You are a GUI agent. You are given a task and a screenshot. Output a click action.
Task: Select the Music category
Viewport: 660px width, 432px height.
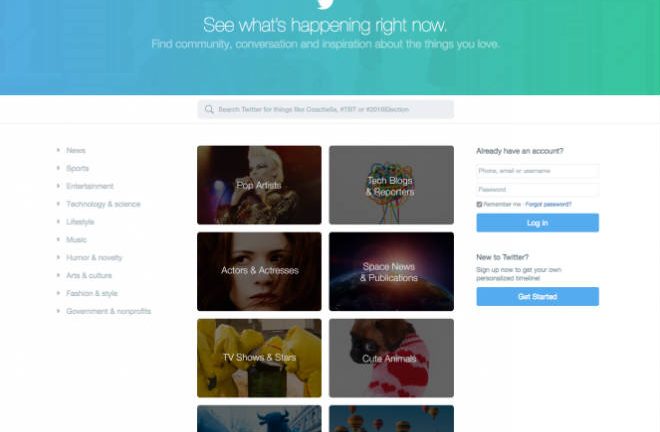tap(76, 240)
